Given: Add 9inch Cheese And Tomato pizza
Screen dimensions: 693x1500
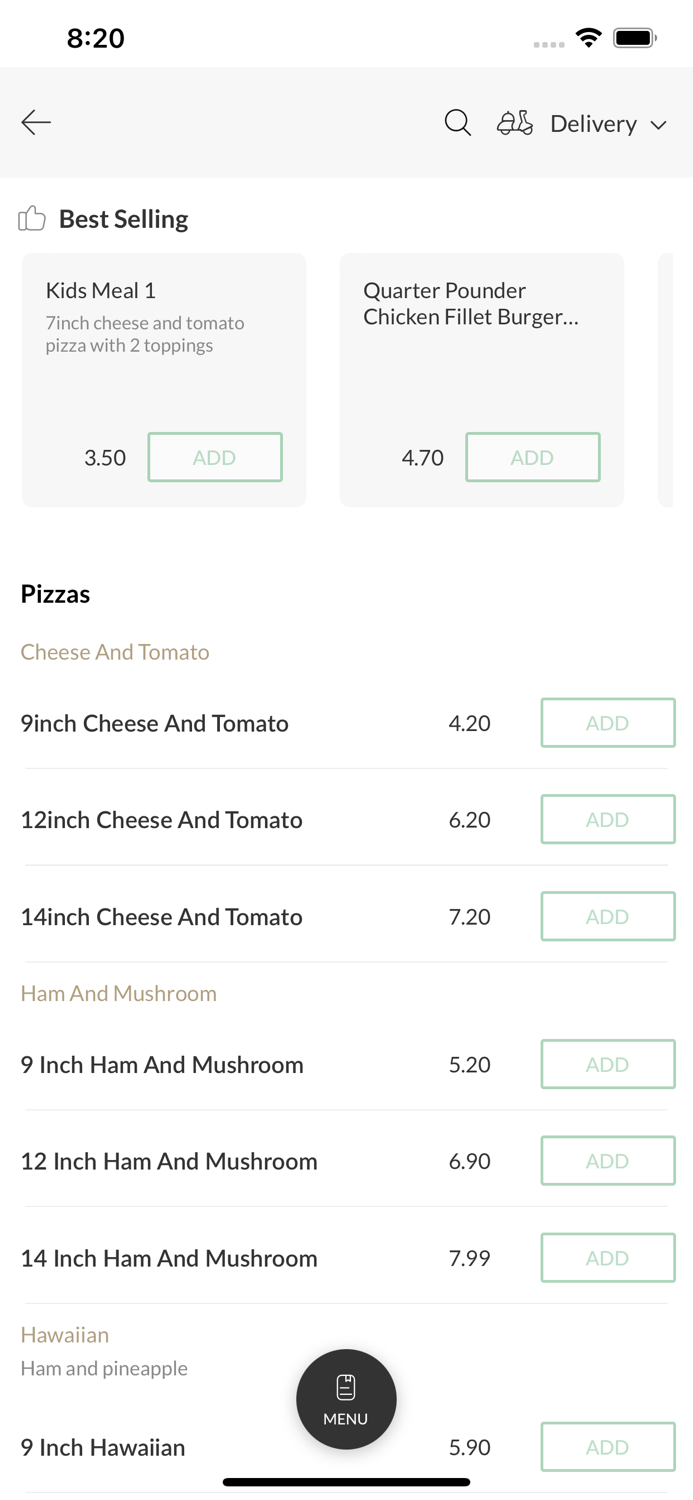Looking at the screenshot, I should point(608,723).
